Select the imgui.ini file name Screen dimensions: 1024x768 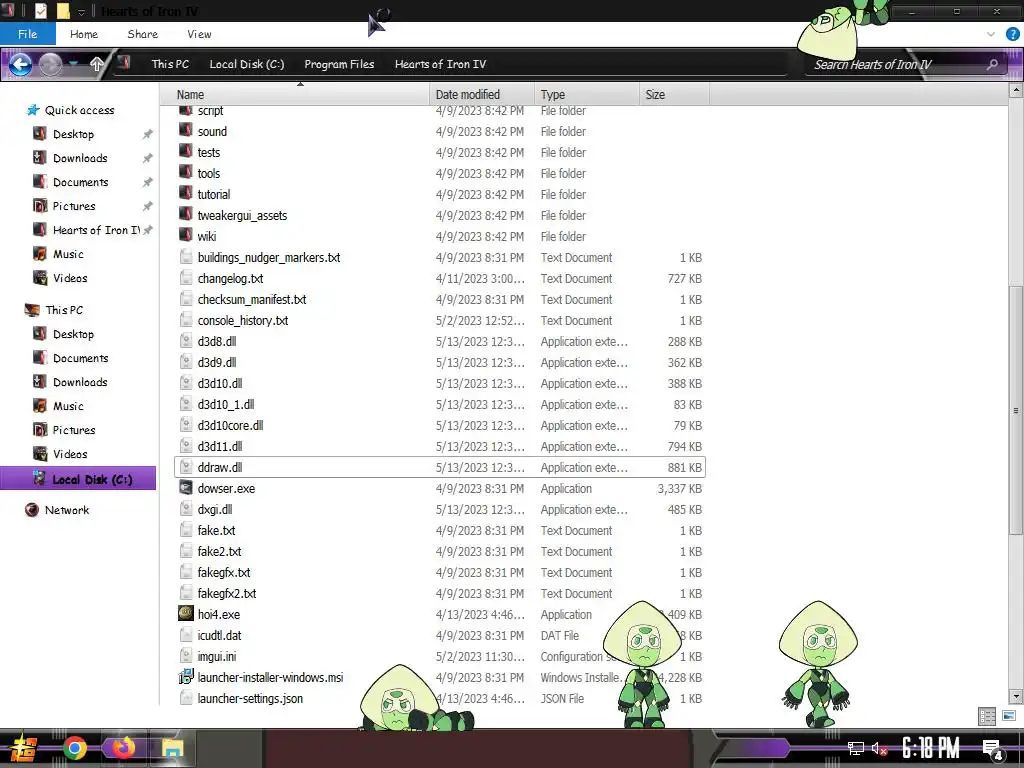[x=217, y=656]
